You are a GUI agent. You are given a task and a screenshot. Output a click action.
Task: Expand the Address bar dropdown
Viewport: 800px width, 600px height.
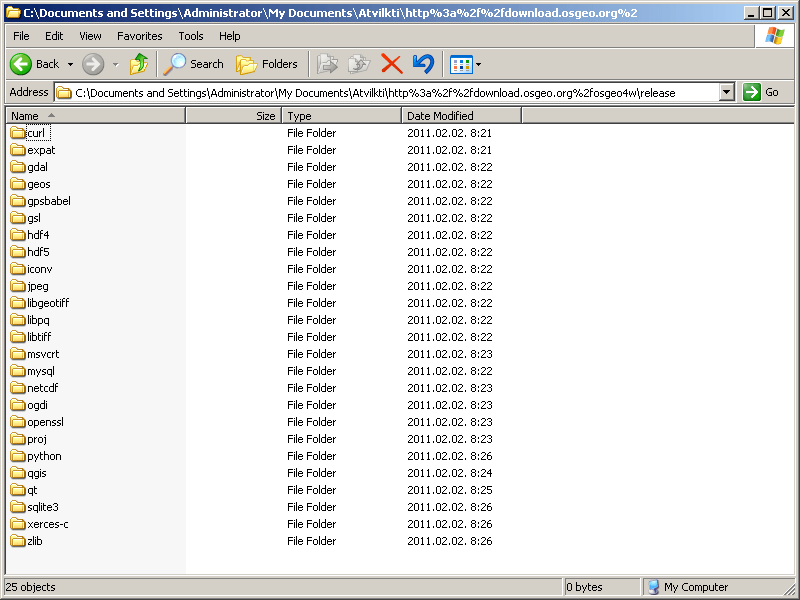(x=727, y=92)
